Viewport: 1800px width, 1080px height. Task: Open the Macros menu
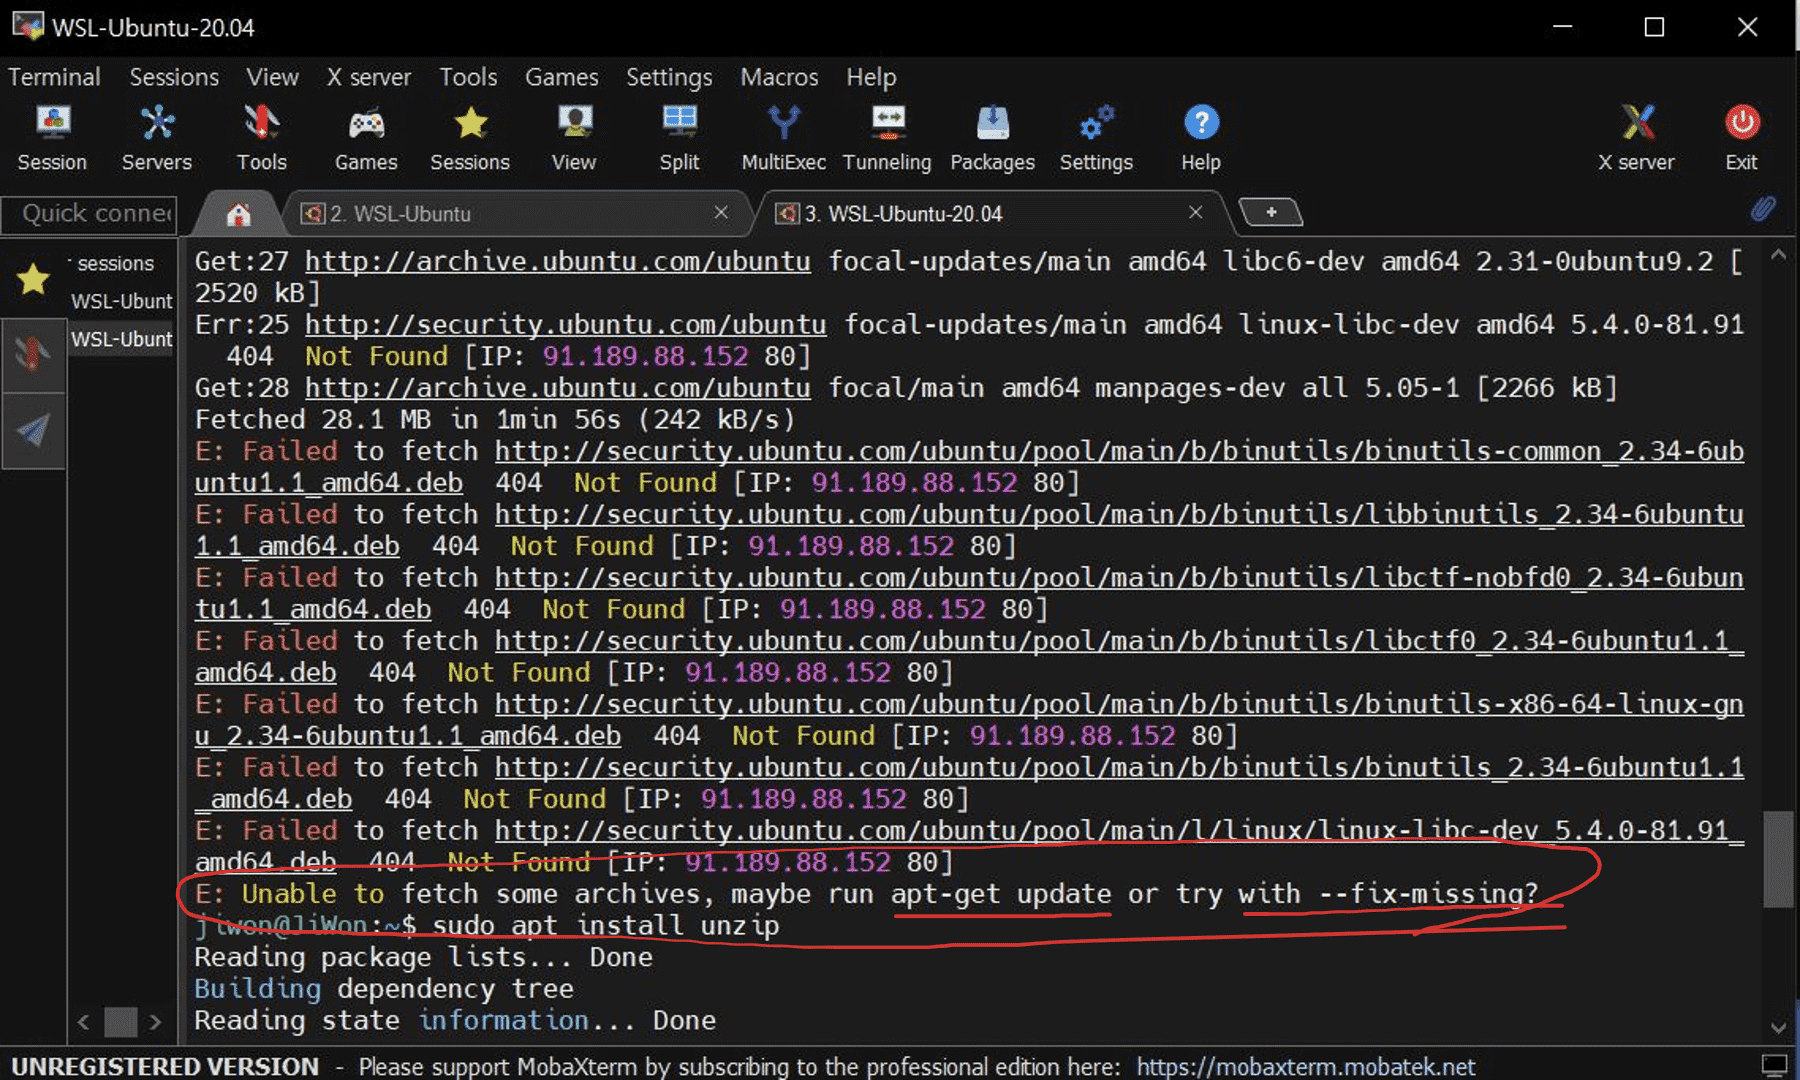(x=779, y=77)
